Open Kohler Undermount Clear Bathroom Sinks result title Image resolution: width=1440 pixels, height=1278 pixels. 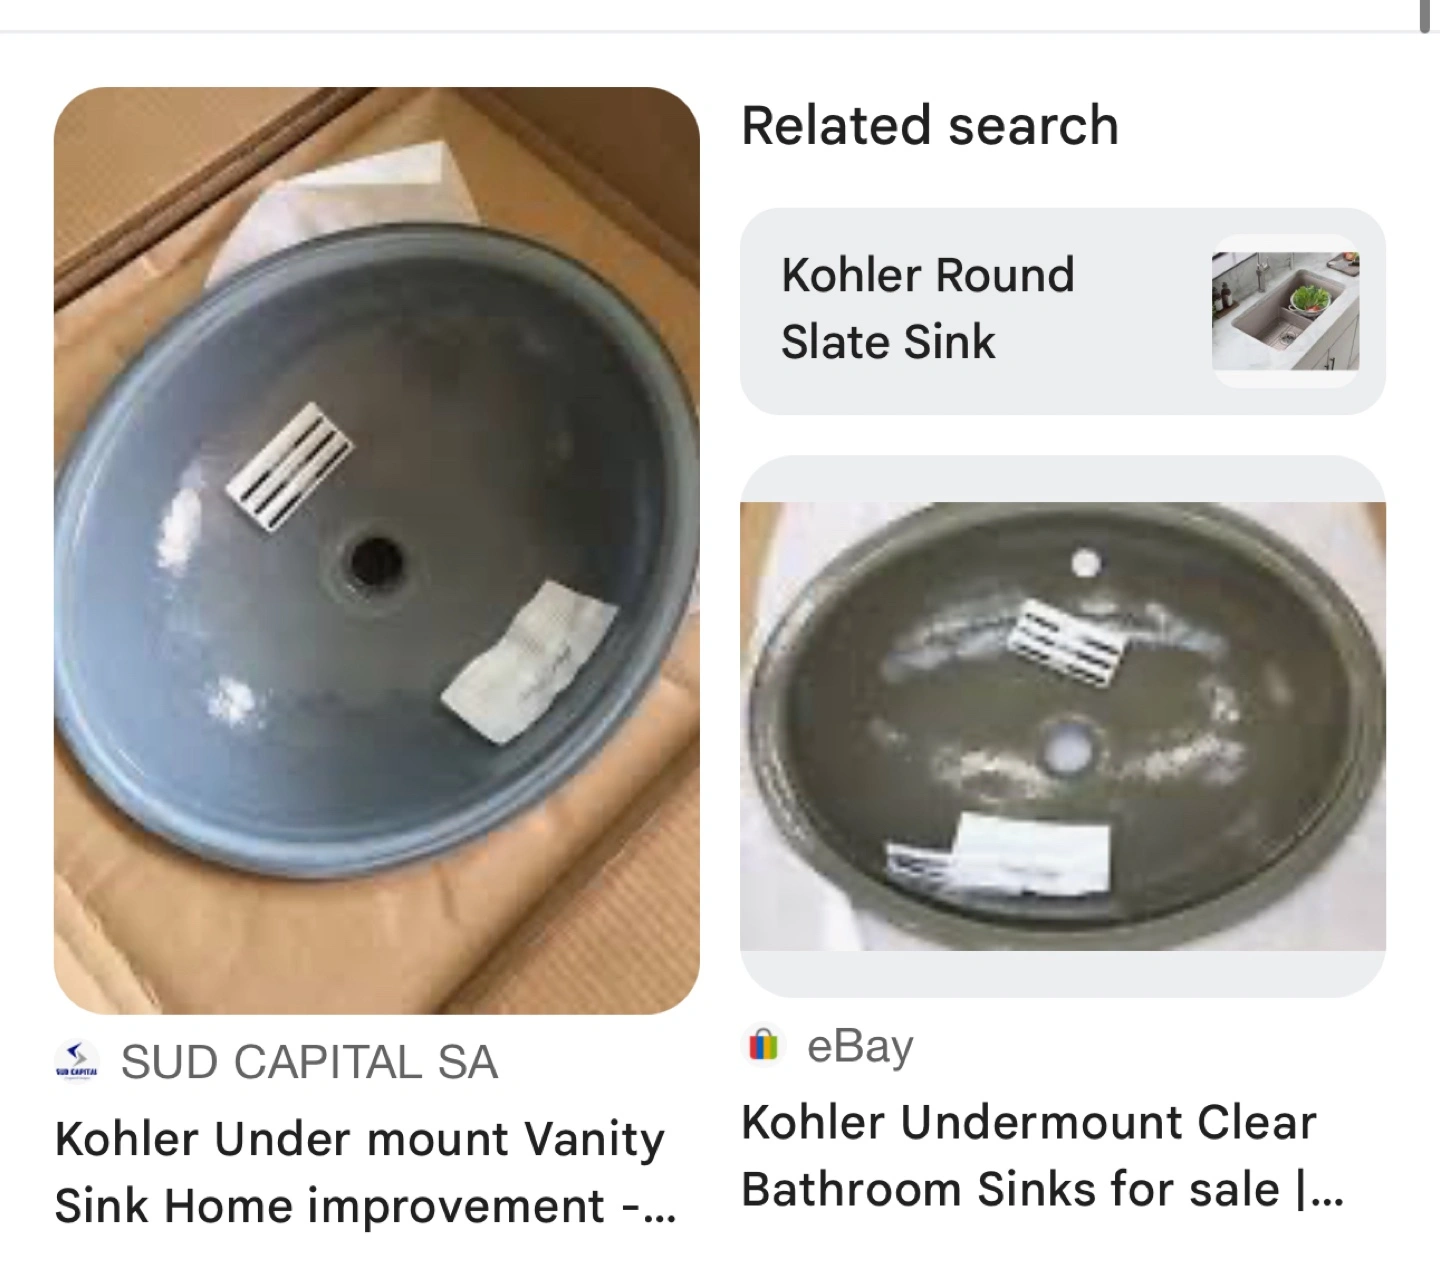pos(1042,1156)
